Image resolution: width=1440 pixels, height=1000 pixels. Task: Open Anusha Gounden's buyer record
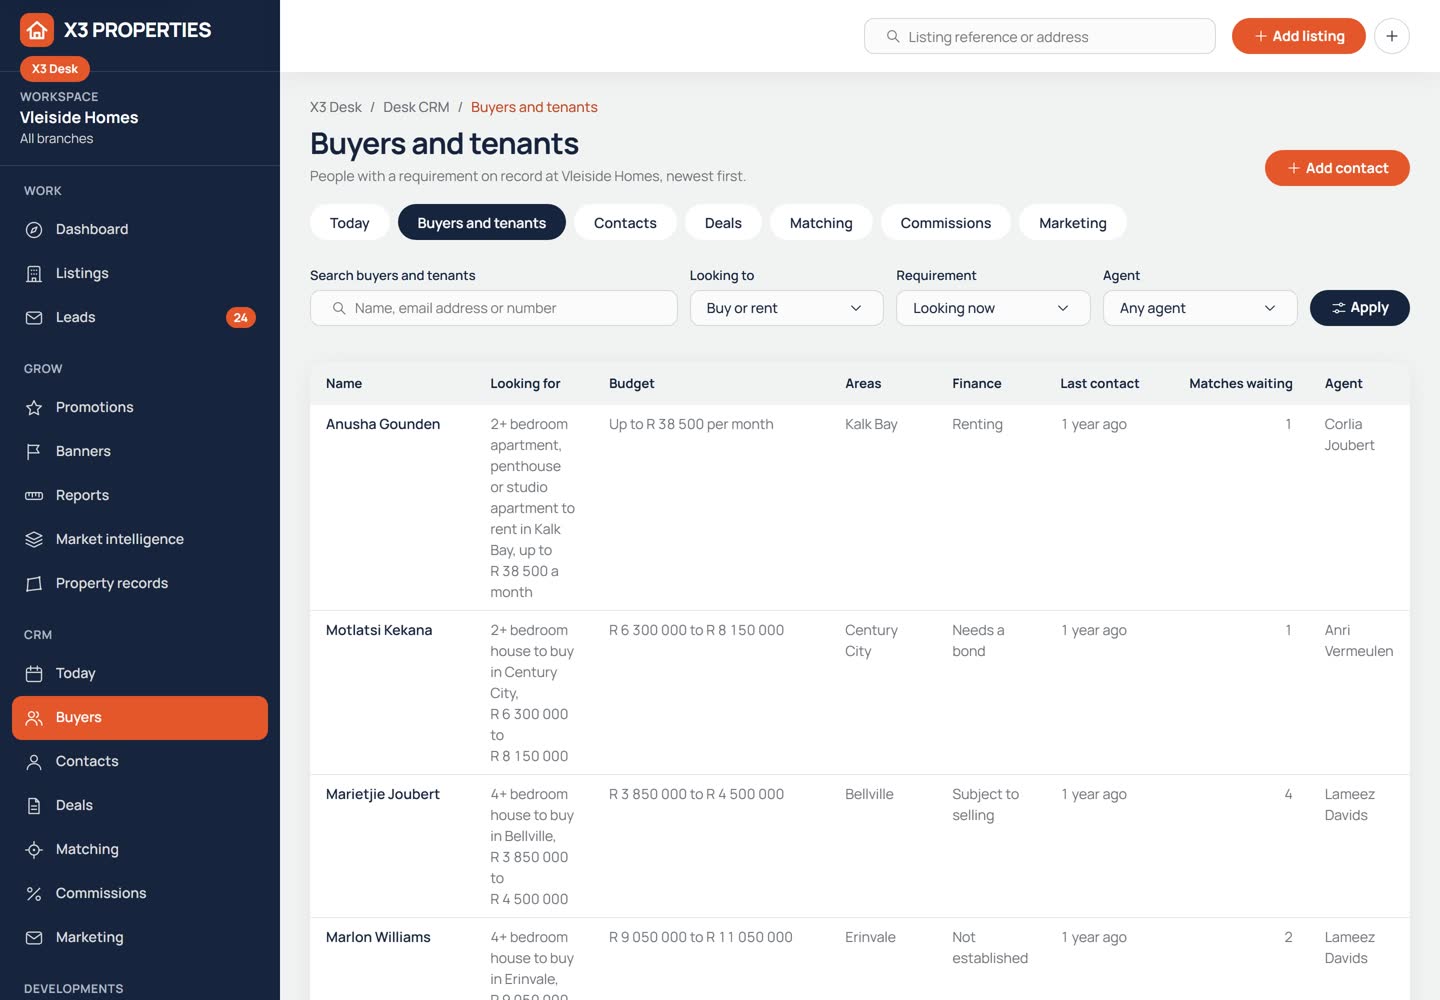pos(383,424)
